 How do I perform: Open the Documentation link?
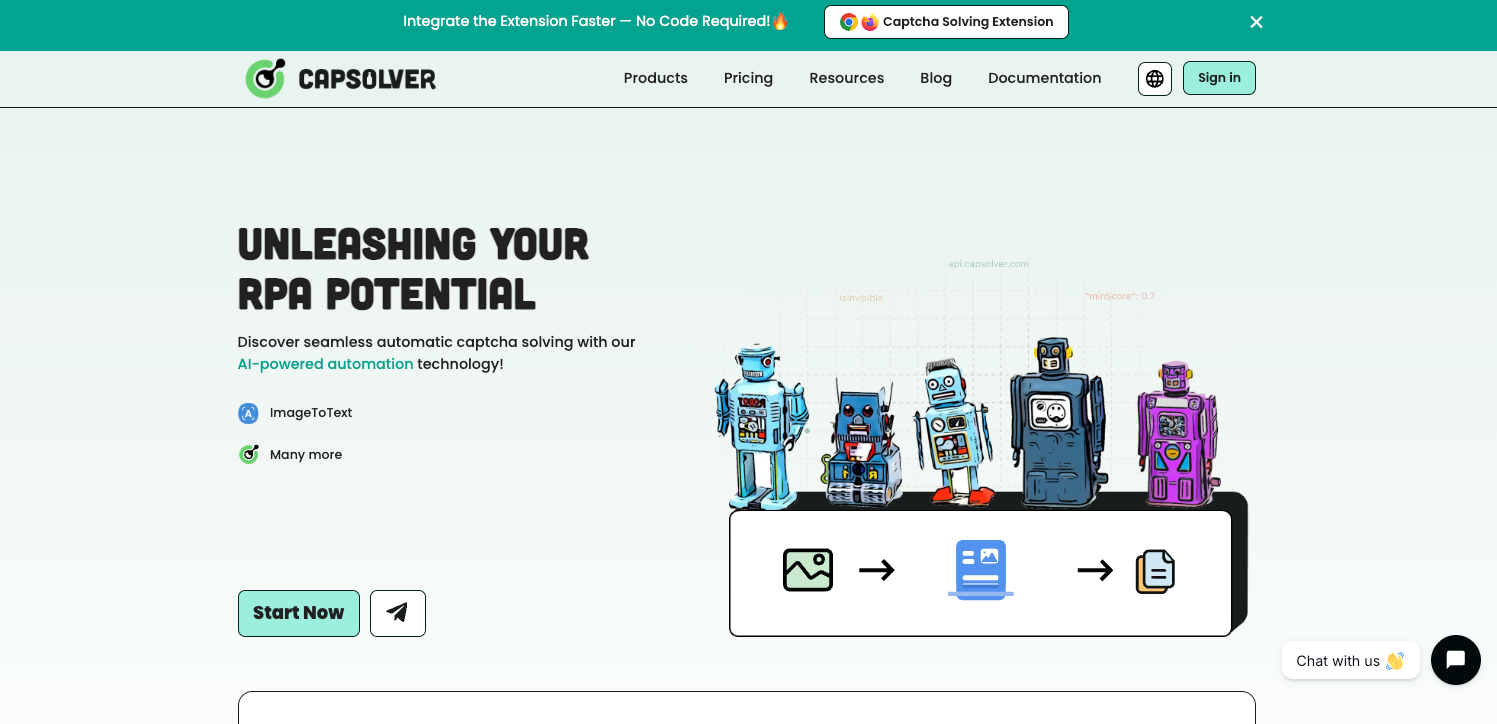(1044, 78)
